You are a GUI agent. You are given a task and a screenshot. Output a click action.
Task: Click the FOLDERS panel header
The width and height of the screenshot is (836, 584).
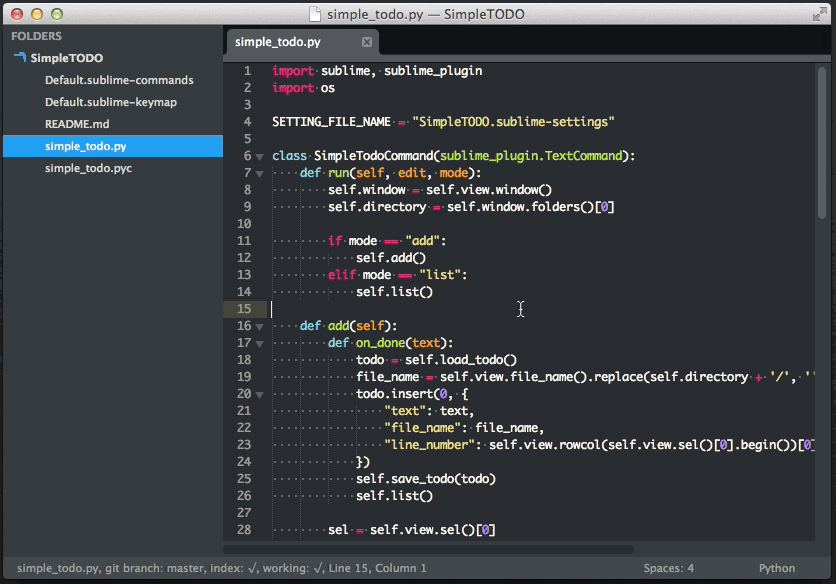point(37,36)
